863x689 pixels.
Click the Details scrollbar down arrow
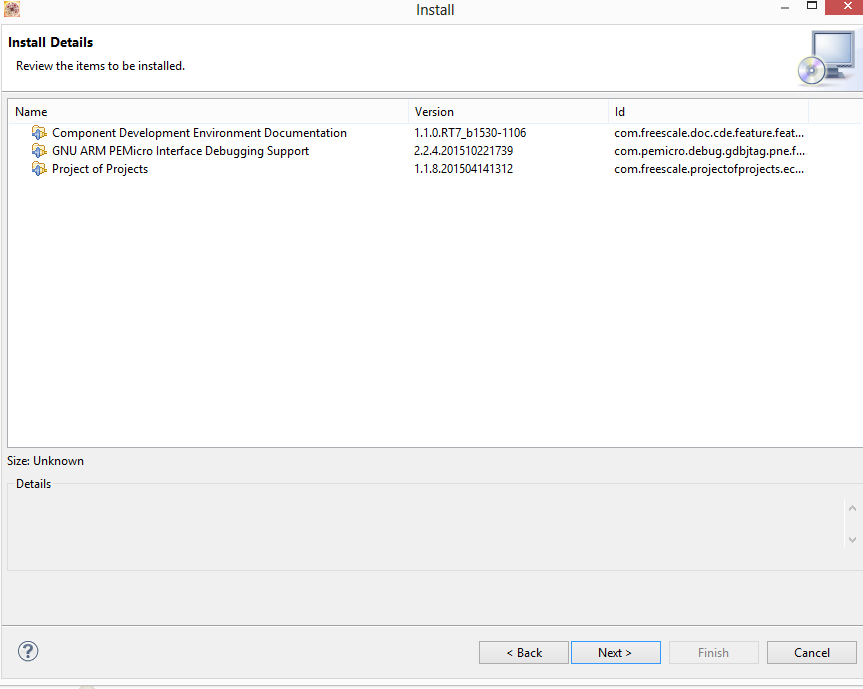coord(852,540)
